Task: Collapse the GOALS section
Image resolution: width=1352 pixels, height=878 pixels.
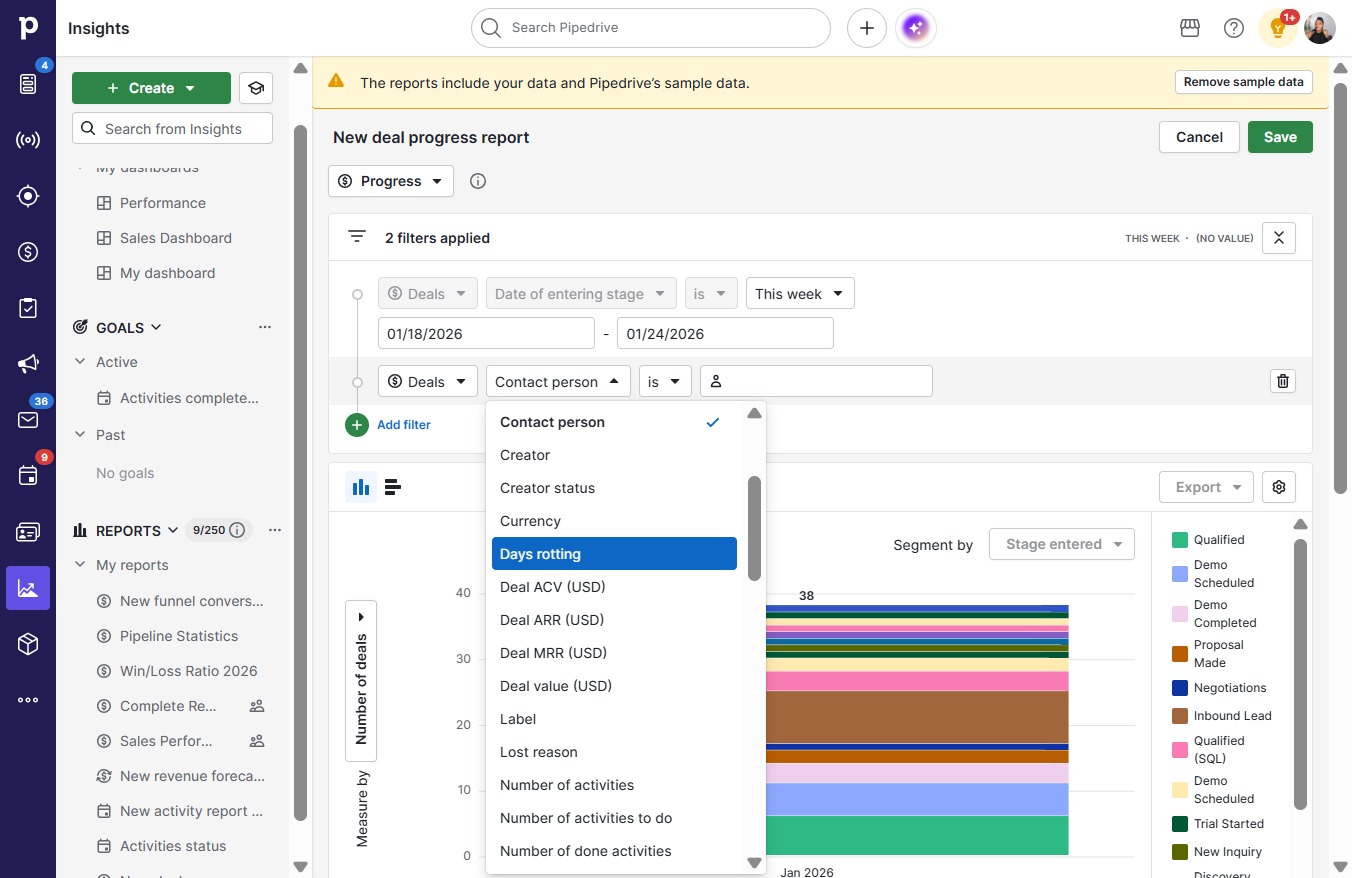Action: tap(156, 327)
